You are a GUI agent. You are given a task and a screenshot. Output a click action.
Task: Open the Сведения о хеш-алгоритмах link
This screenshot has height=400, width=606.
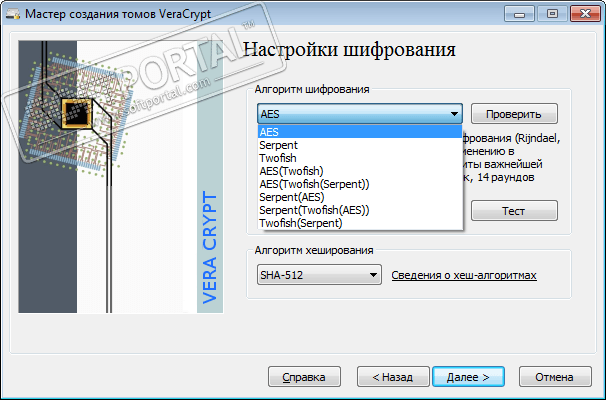coord(464,275)
